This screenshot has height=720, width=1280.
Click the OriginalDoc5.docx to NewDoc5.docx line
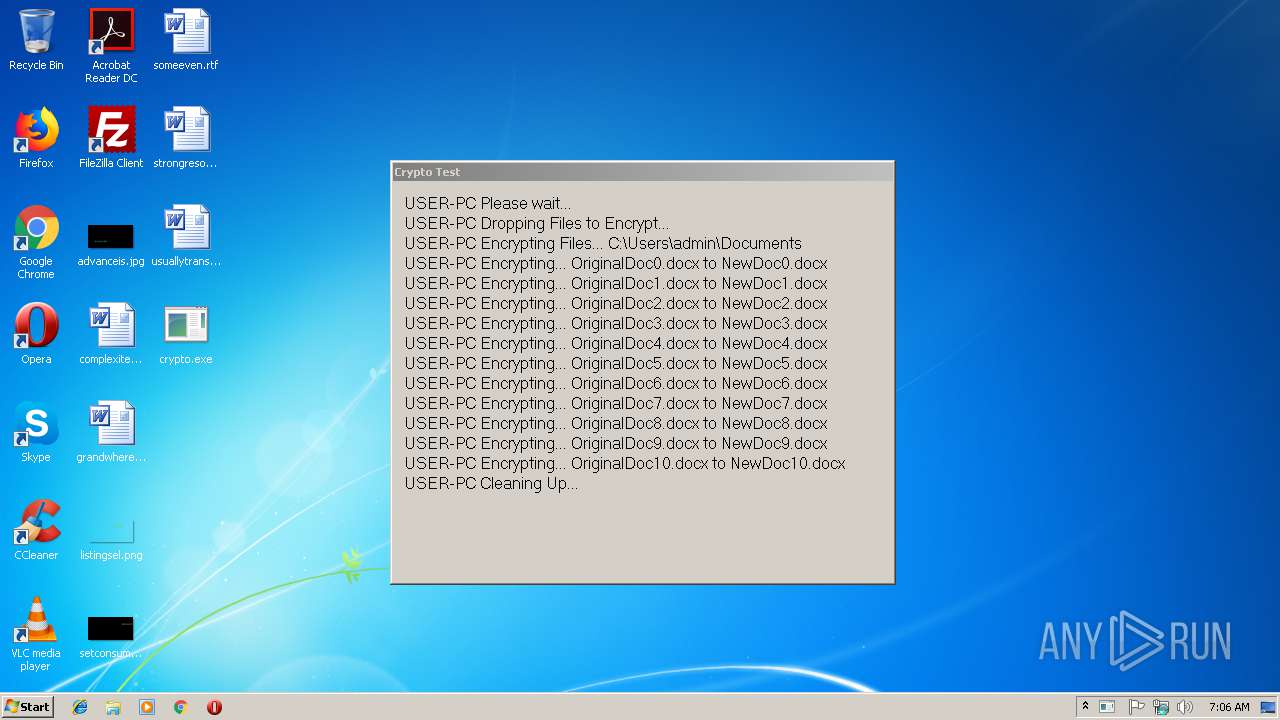tap(616, 363)
